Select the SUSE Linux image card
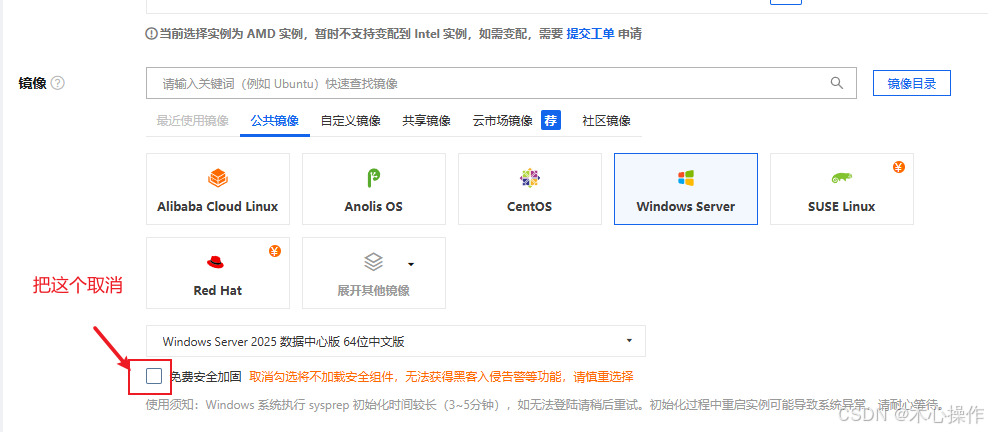 tap(842, 189)
